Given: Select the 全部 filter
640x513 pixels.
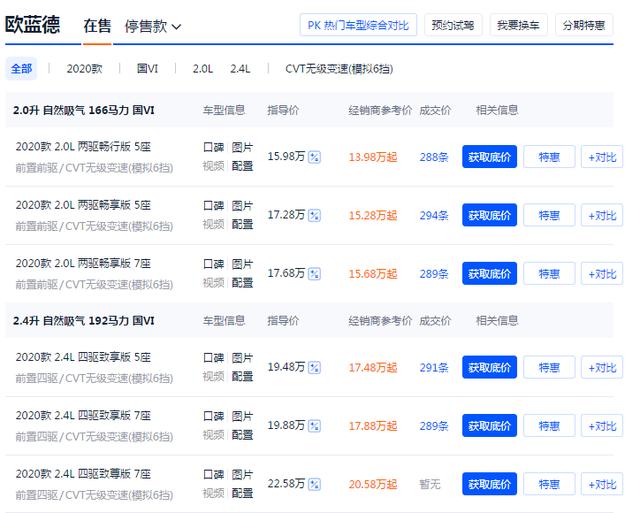Looking at the screenshot, I should pyautogui.click(x=21, y=69).
